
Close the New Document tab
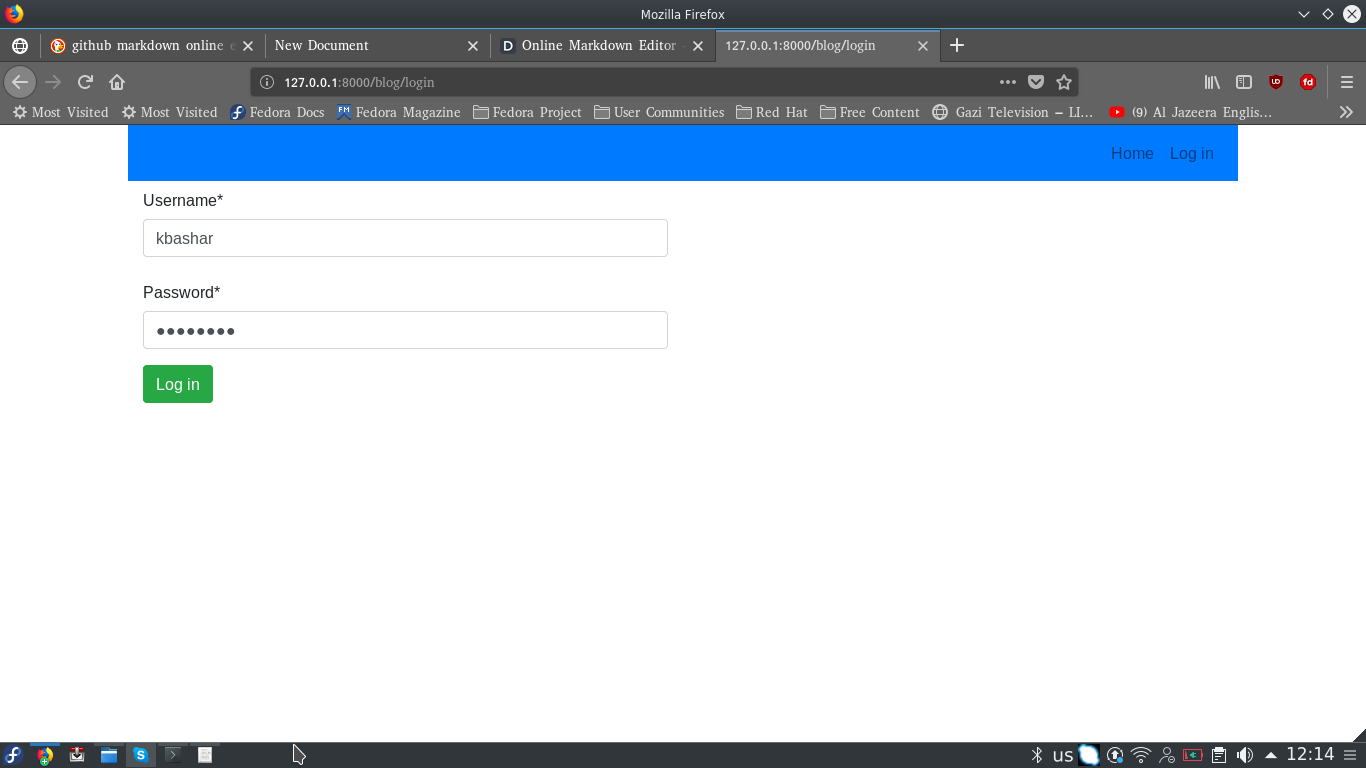tap(473, 46)
